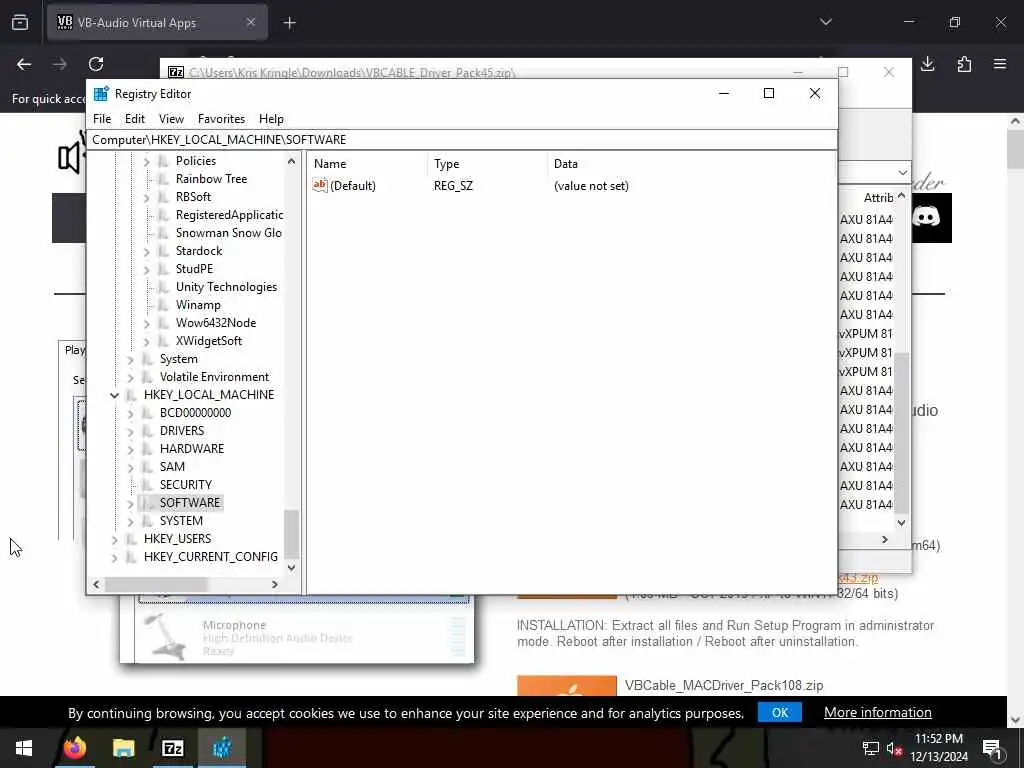
Task: Select the HARDWARE key
Action: pyautogui.click(x=191, y=449)
